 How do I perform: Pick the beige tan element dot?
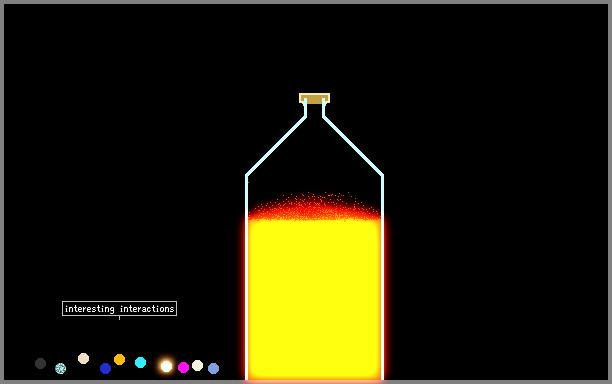(x=84, y=358)
